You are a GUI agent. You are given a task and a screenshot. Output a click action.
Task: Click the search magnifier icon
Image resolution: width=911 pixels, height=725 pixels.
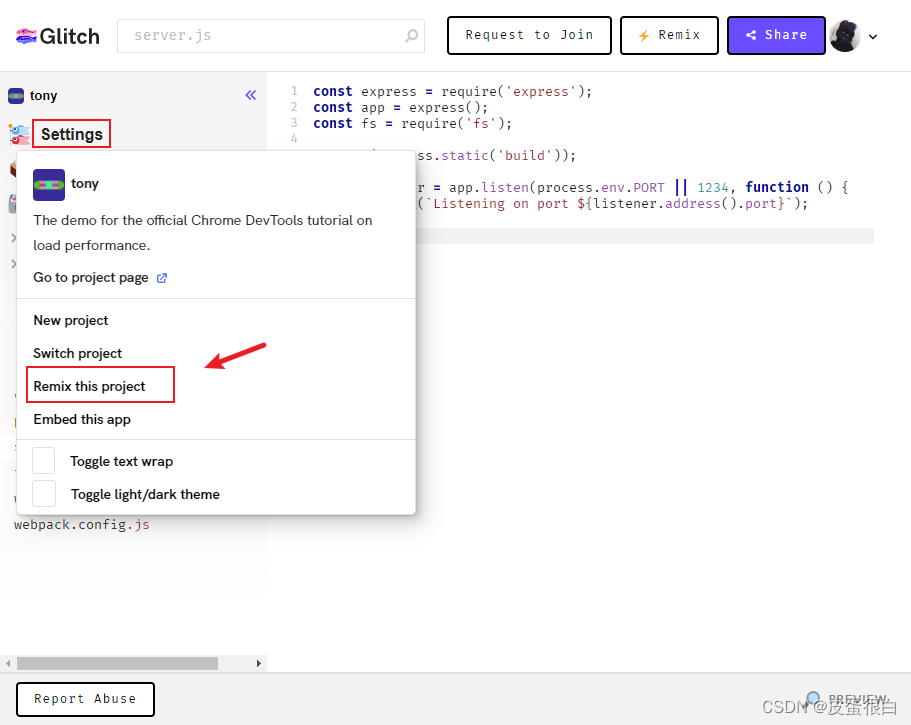(x=411, y=36)
